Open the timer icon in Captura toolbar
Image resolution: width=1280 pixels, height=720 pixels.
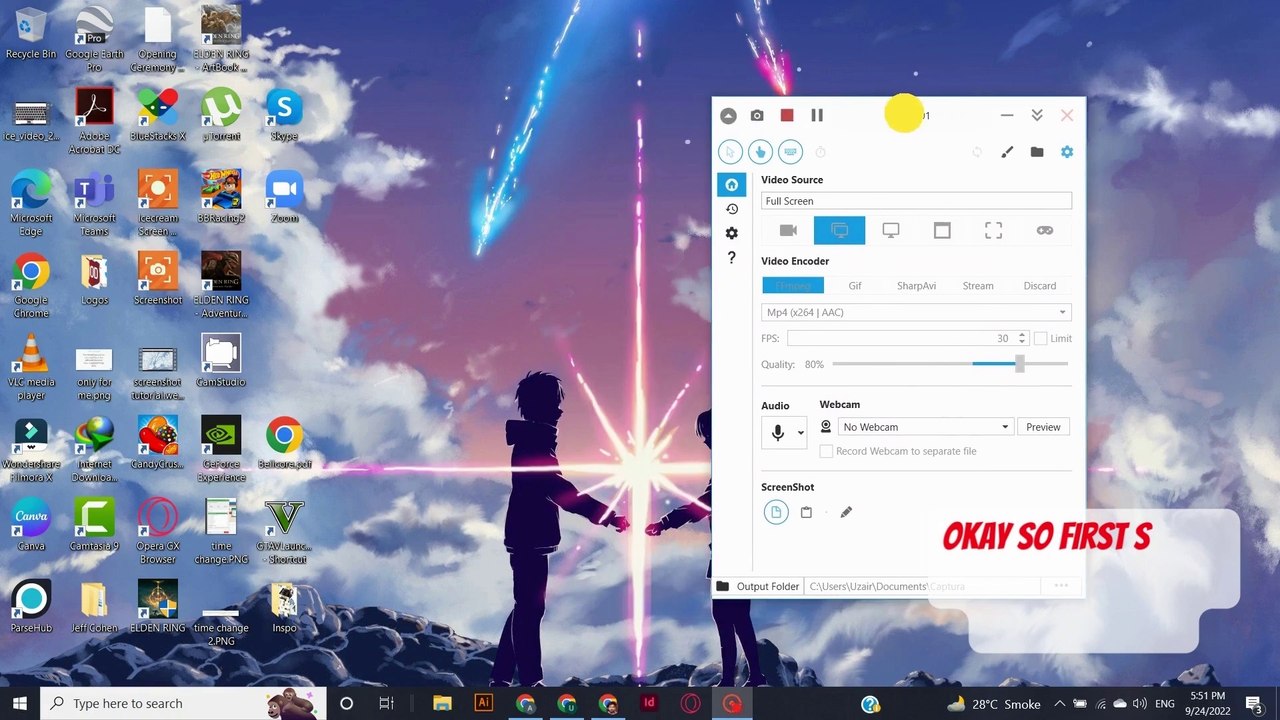point(820,152)
